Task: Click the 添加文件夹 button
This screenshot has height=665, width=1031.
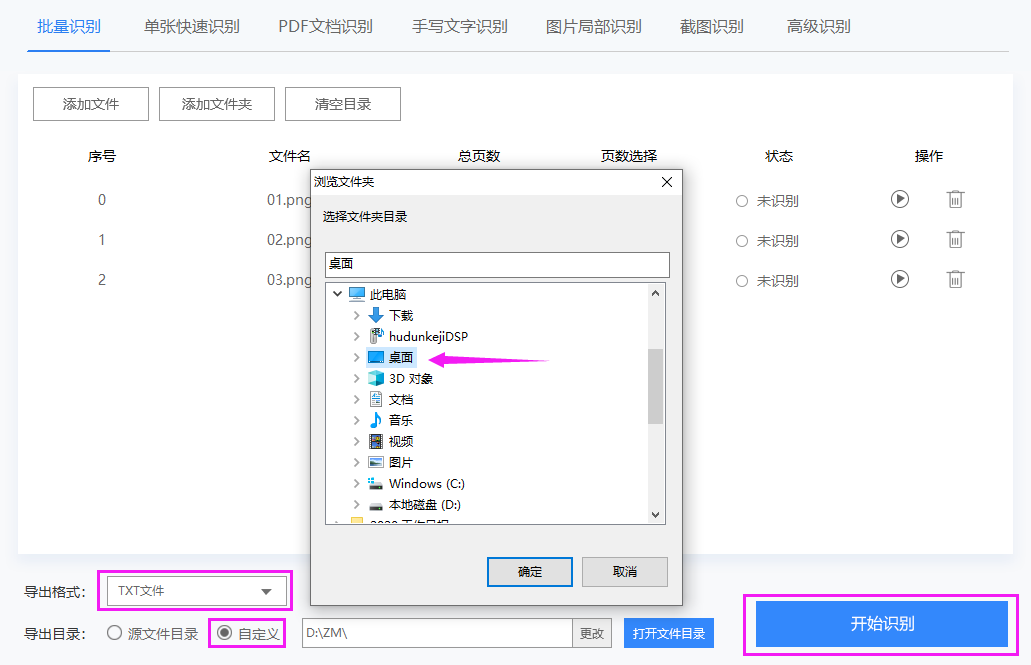Action: pyautogui.click(x=216, y=104)
